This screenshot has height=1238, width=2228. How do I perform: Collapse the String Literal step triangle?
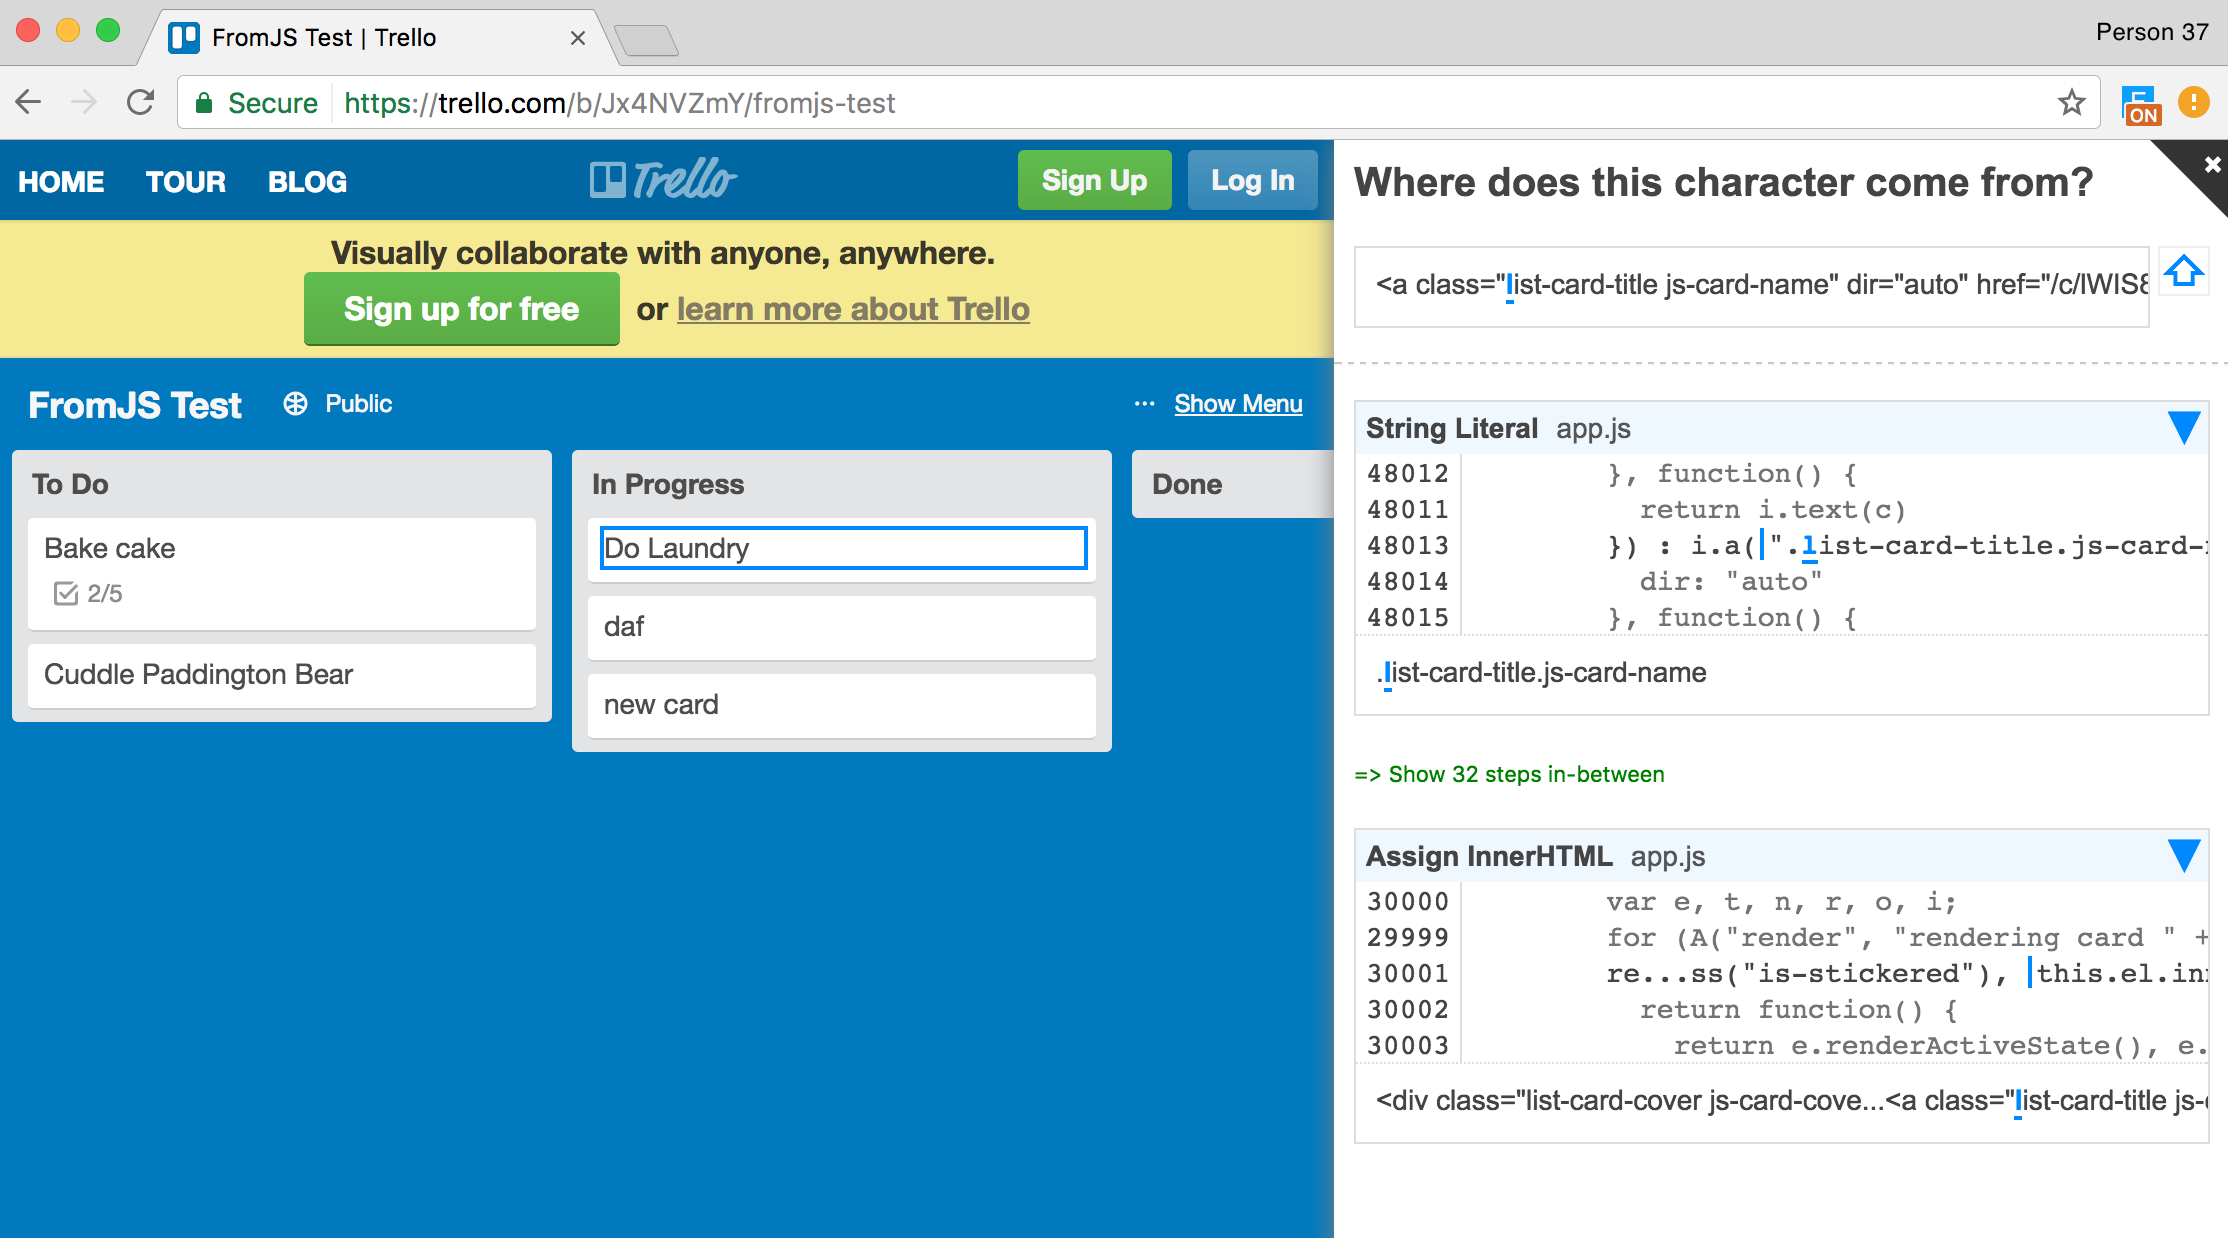(2183, 428)
